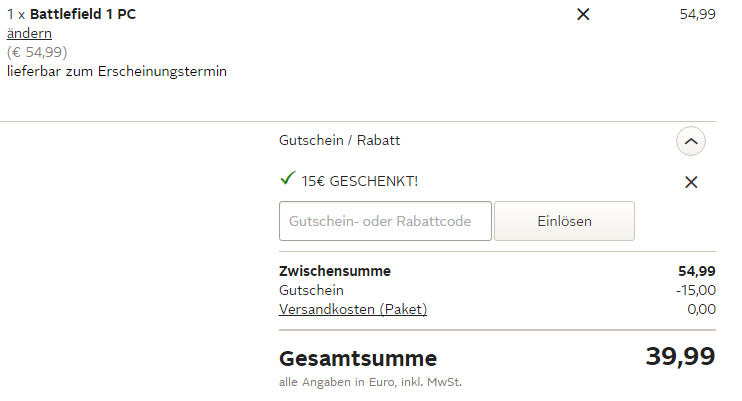Click the Zwischensumme label
Viewport: 742px width, 401px height.
point(334,271)
